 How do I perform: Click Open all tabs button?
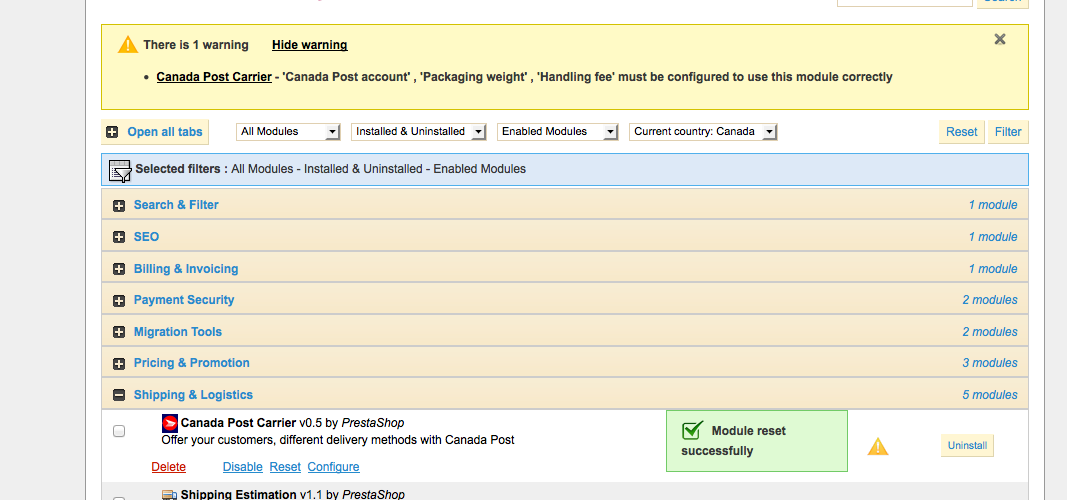(x=155, y=132)
